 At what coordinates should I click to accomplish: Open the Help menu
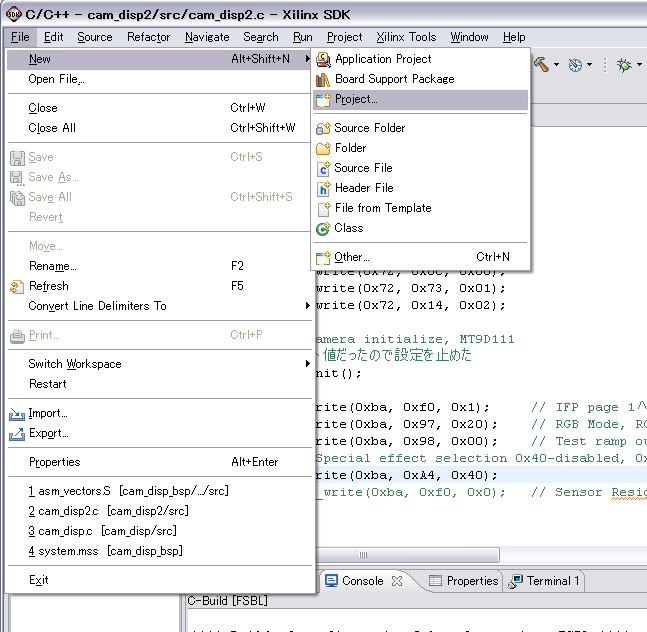point(514,37)
